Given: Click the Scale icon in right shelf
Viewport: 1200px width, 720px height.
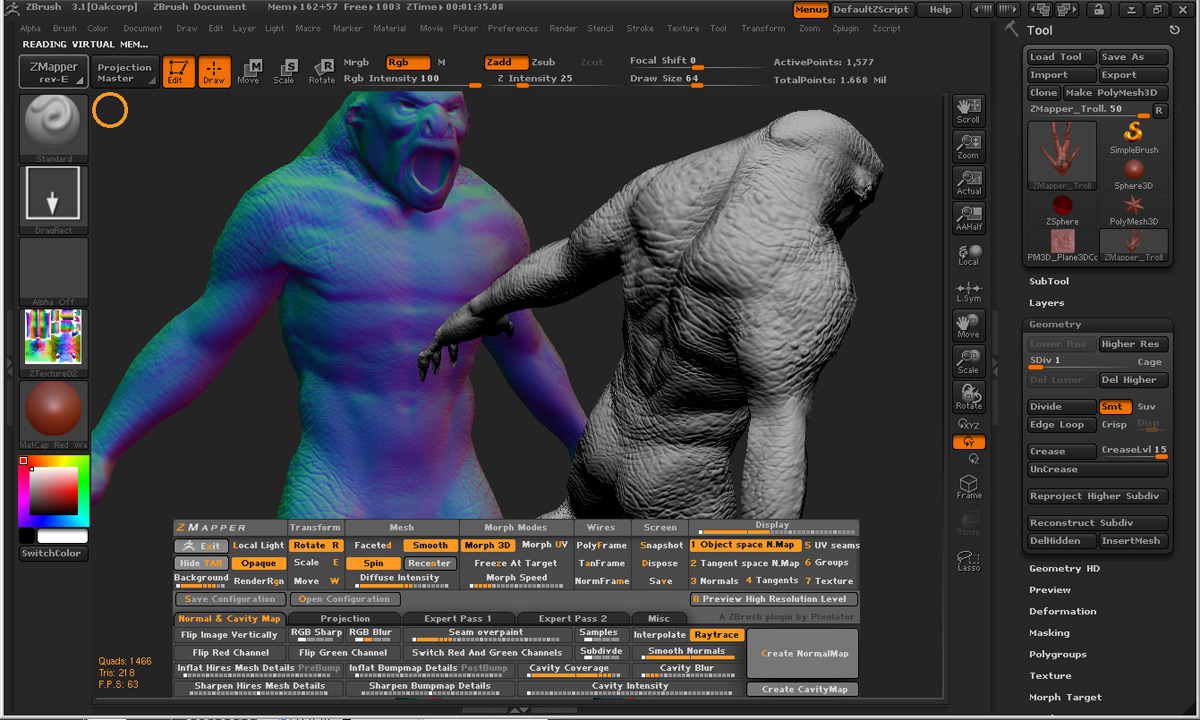Looking at the screenshot, I should pyautogui.click(x=969, y=362).
